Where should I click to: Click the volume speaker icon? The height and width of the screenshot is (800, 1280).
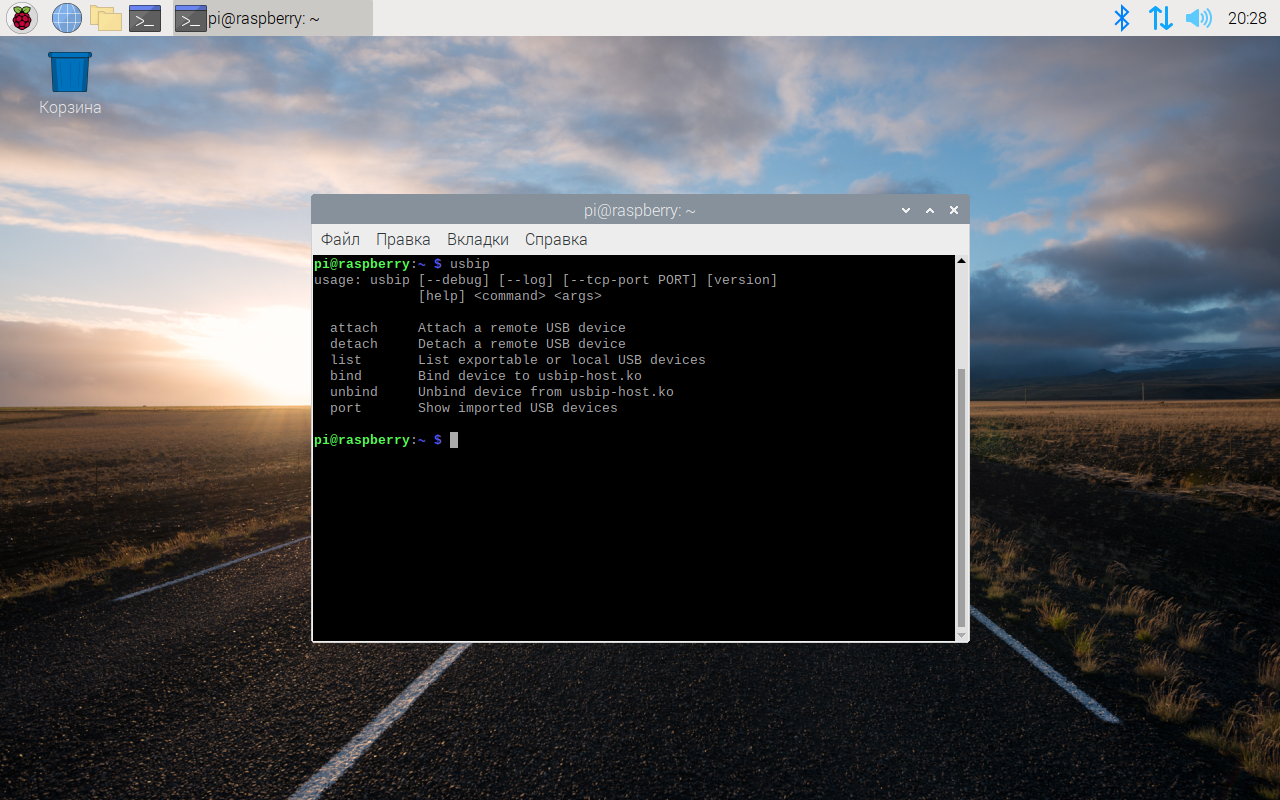tap(1198, 17)
